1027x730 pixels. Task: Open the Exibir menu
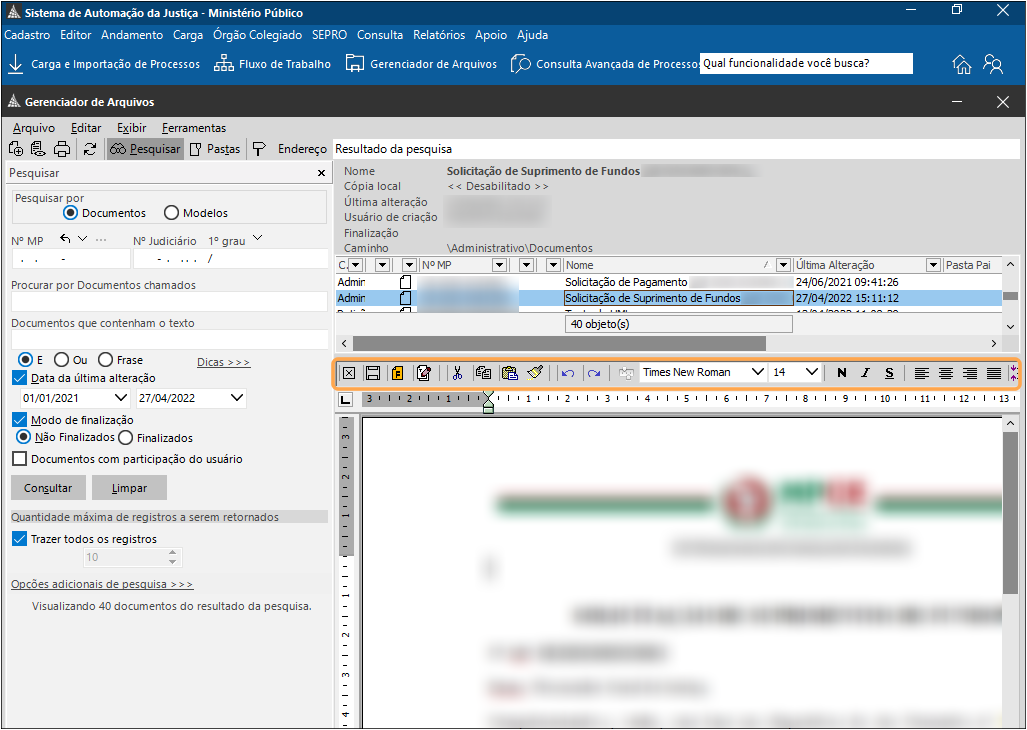point(132,128)
